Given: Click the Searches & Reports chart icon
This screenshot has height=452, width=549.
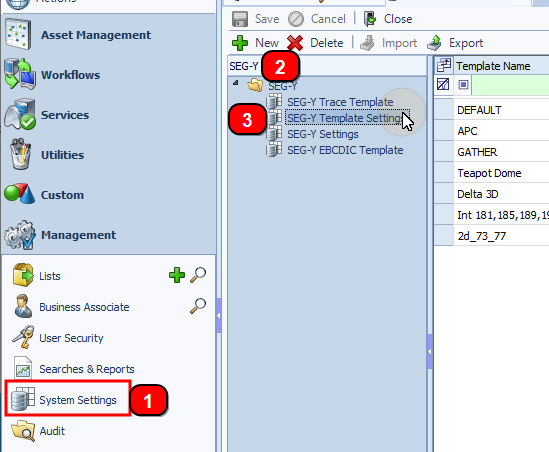Looking at the screenshot, I should [23, 368].
